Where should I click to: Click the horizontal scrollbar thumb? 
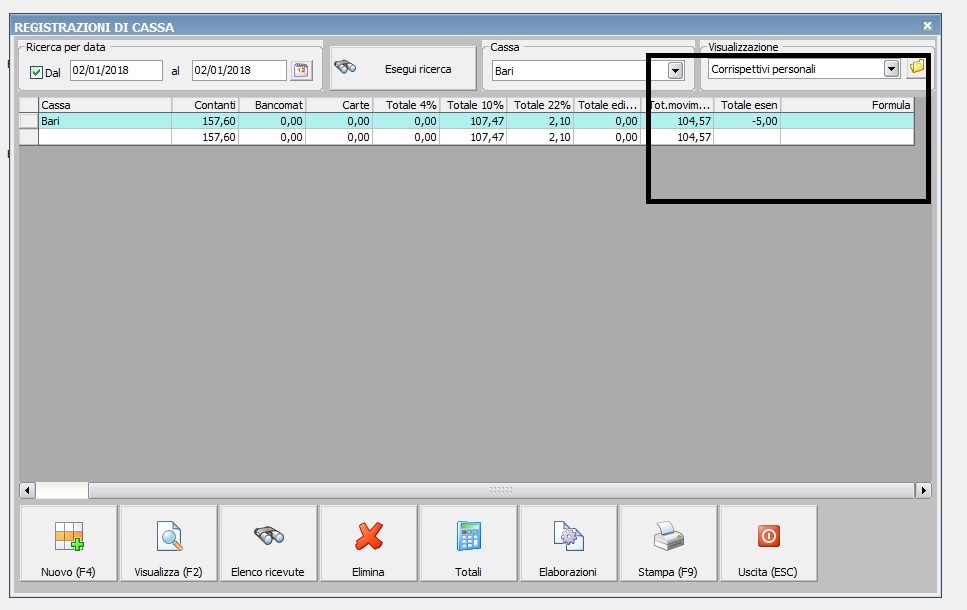[x=501, y=490]
